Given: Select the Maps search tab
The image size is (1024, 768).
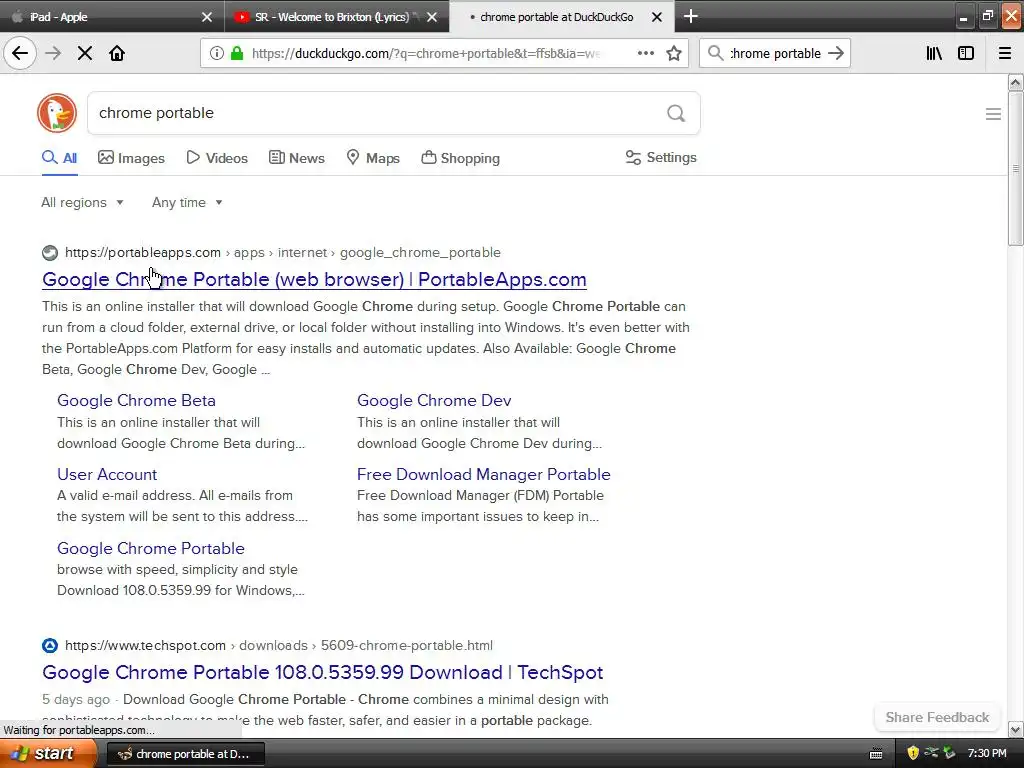Looking at the screenshot, I should [x=373, y=158].
